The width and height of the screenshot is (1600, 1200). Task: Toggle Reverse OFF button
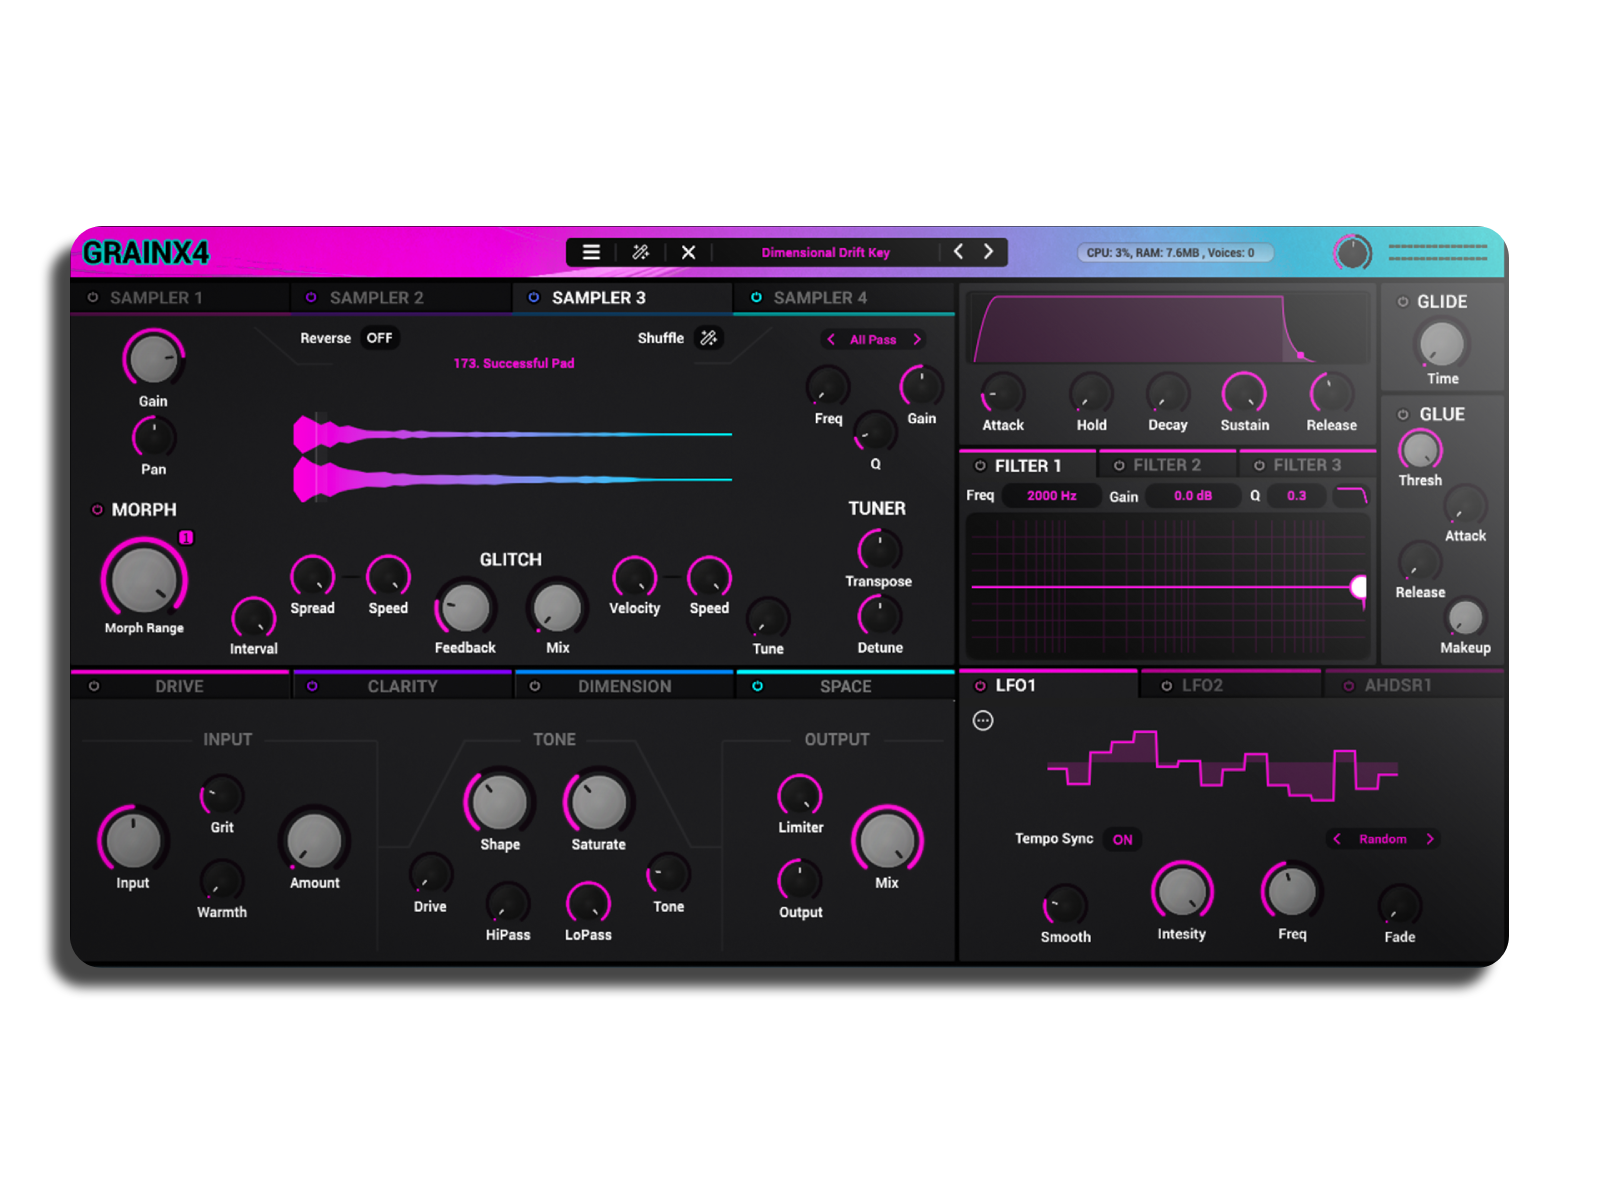point(379,338)
